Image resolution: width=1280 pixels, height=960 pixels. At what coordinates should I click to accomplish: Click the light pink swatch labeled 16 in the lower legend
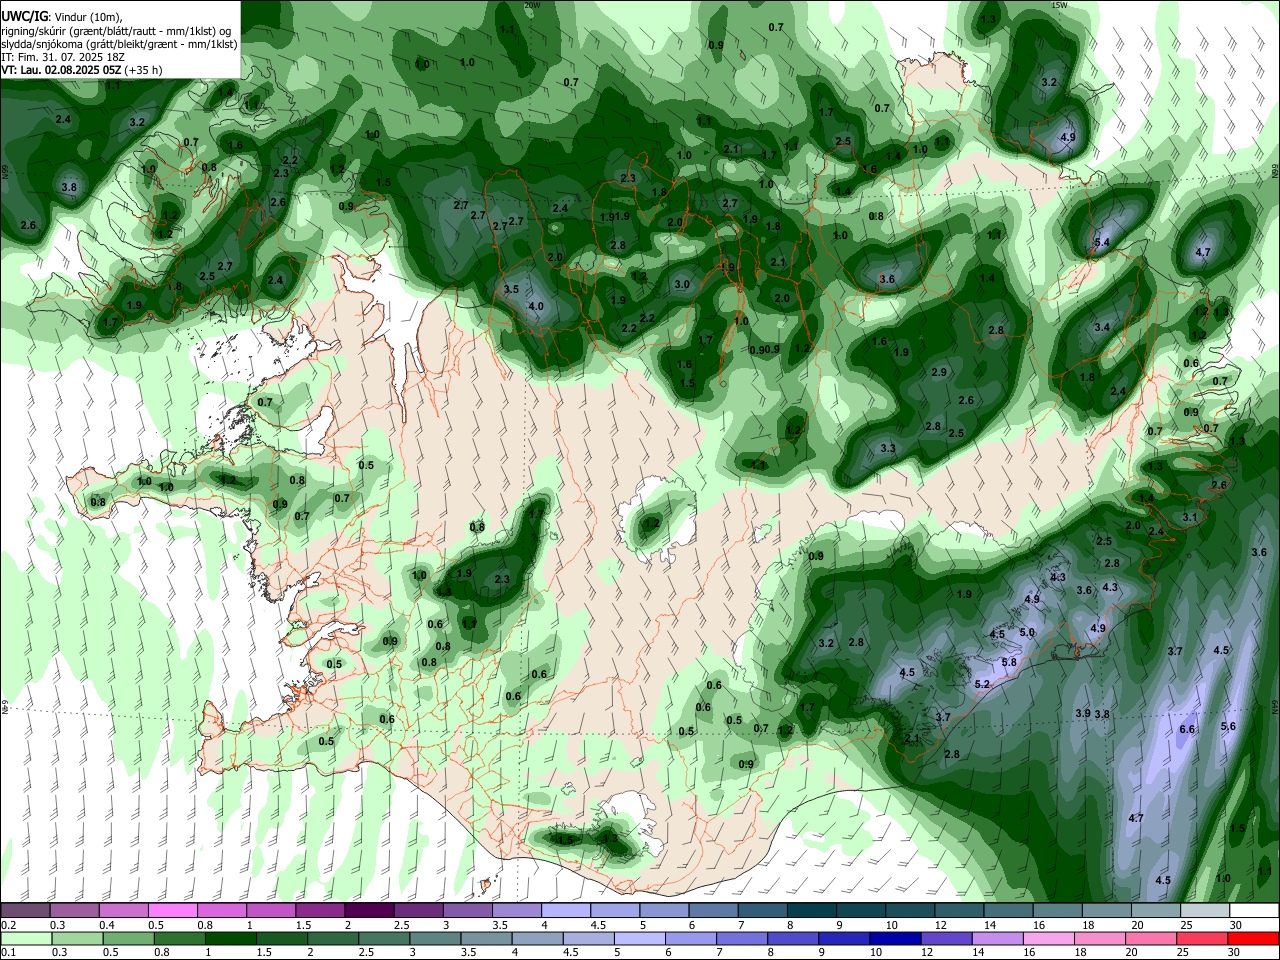pos(1048,938)
